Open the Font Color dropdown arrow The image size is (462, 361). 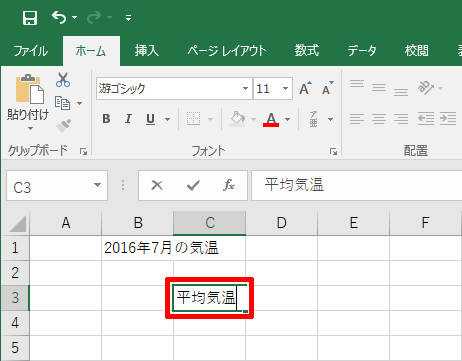tap(287, 119)
